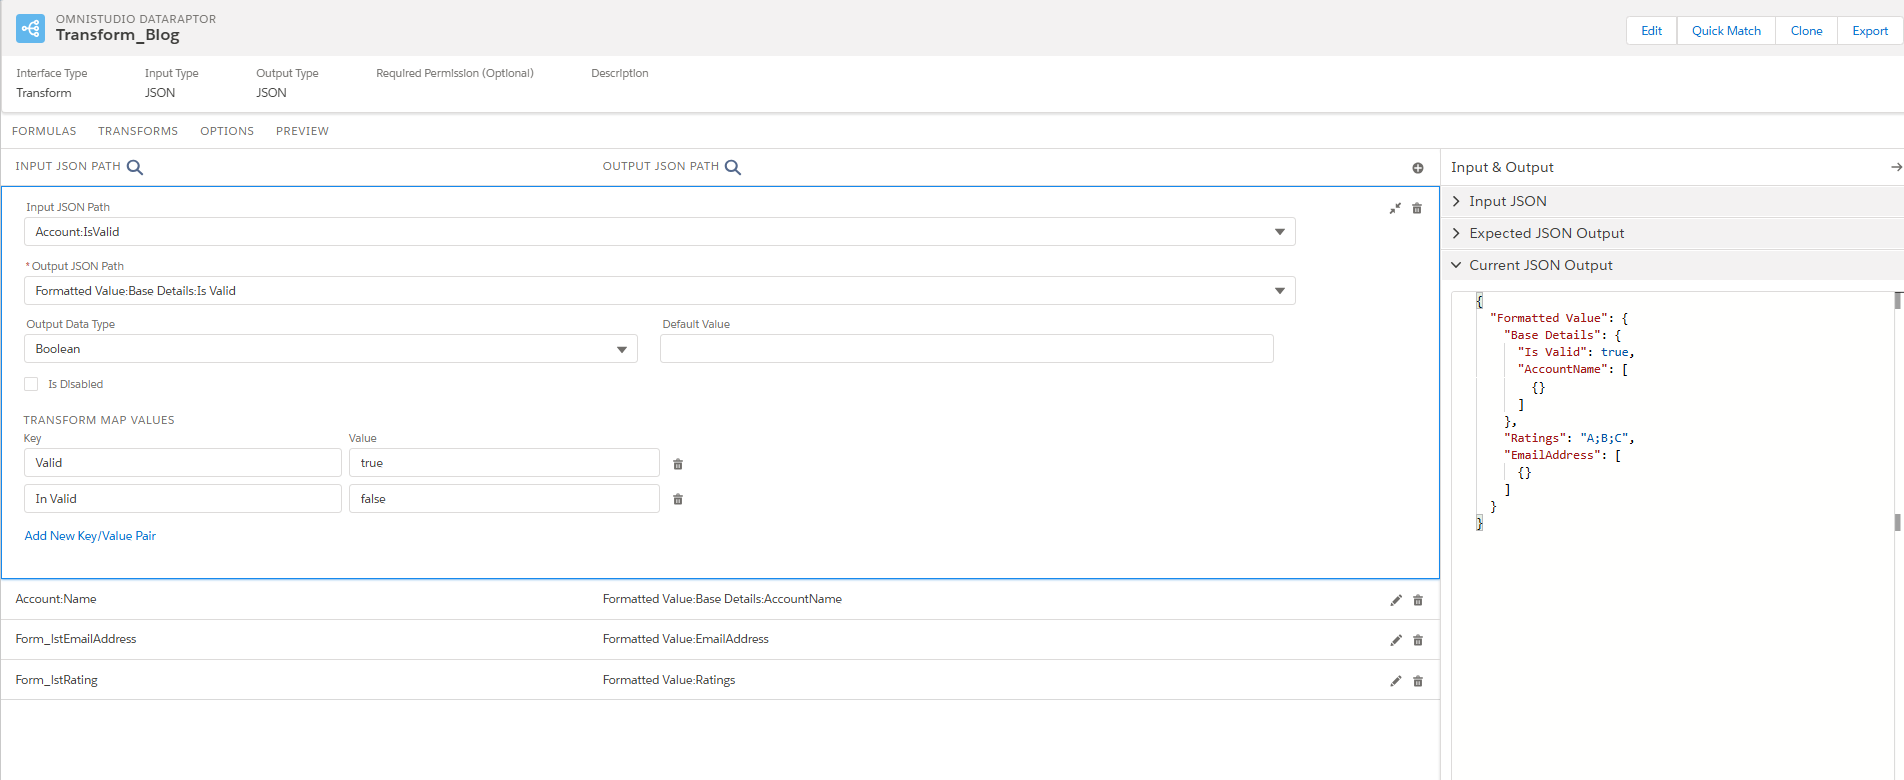Screen dimensions: 1904x780
Task: Expand the Input JSON section
Action: pos(1507,201)
